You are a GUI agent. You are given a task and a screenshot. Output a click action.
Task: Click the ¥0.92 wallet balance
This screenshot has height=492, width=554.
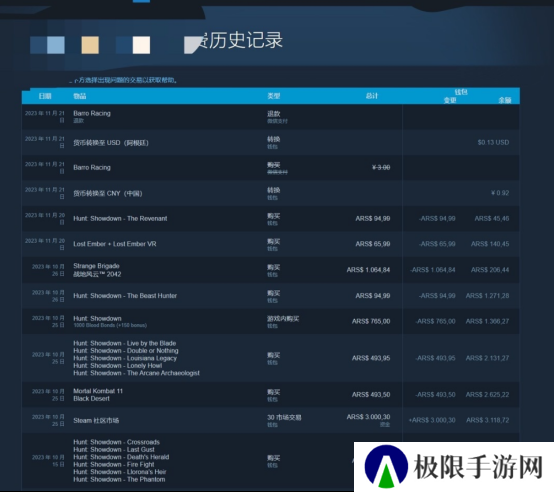pos(500,193)
